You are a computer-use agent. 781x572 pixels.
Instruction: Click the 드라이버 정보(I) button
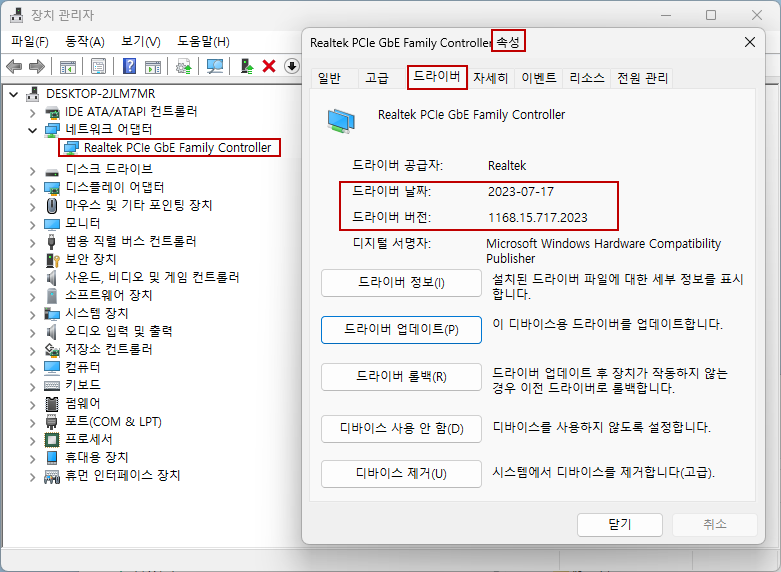pyautogui.click(x=401, y=283)
